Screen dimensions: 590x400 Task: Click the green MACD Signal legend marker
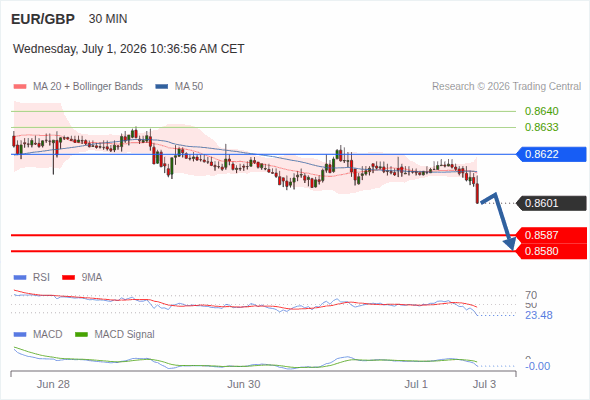coord(82,335)
